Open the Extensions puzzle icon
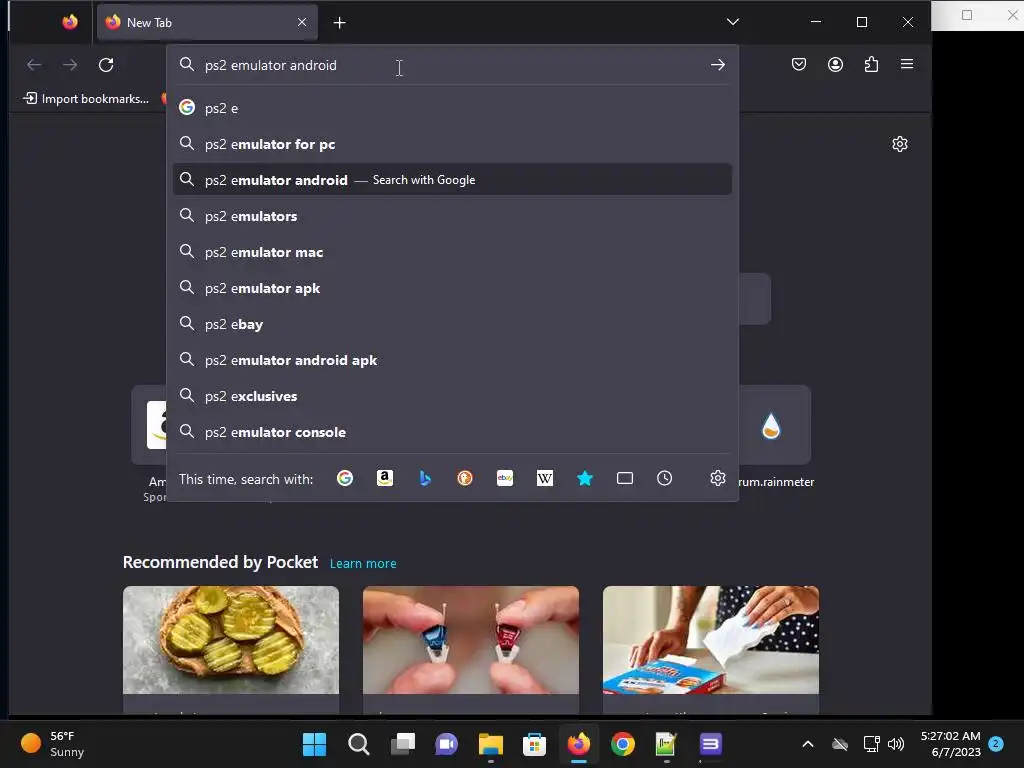Viewport: 1024px width, 768px height. pos(871,64)
